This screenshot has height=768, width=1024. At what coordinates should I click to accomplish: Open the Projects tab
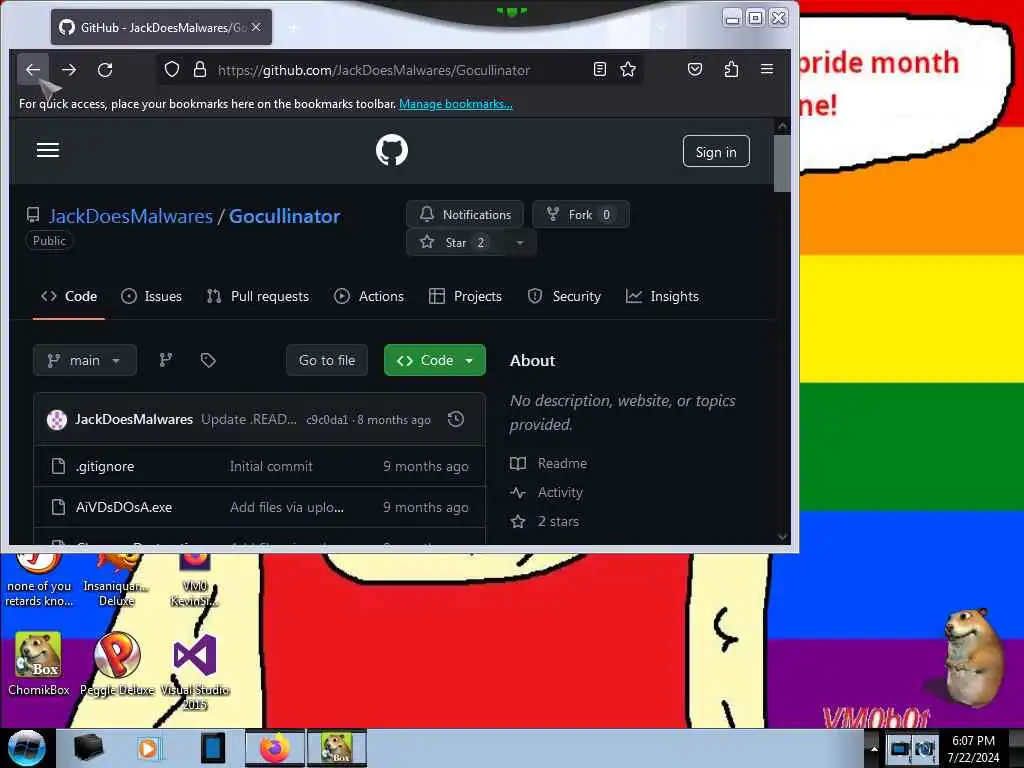click(465, 296)
